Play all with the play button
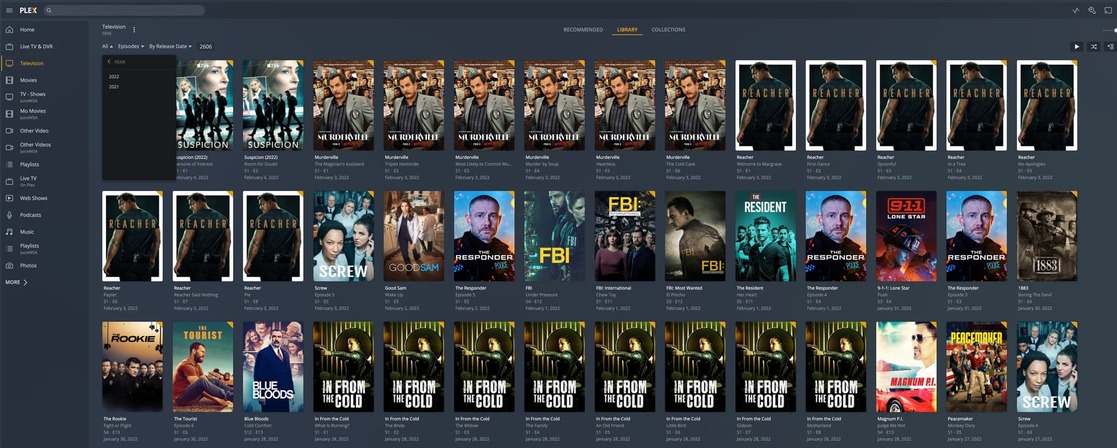The width and height of the screenshot is (1117, 448). point(1076,46)
